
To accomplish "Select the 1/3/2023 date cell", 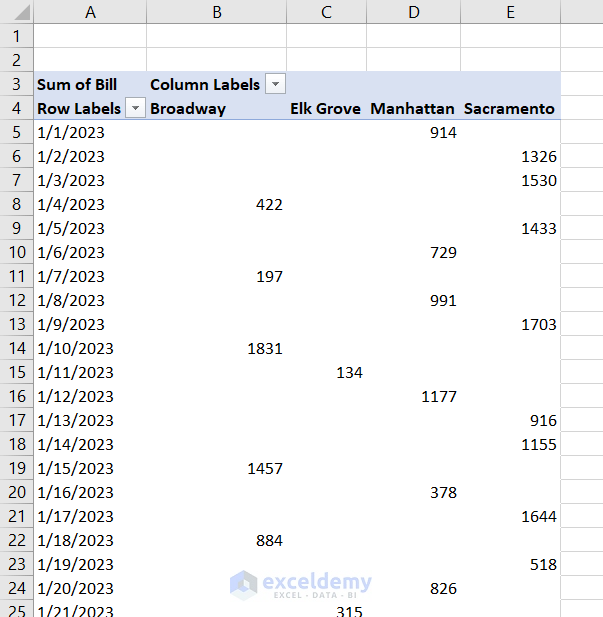I will [90, 180].
